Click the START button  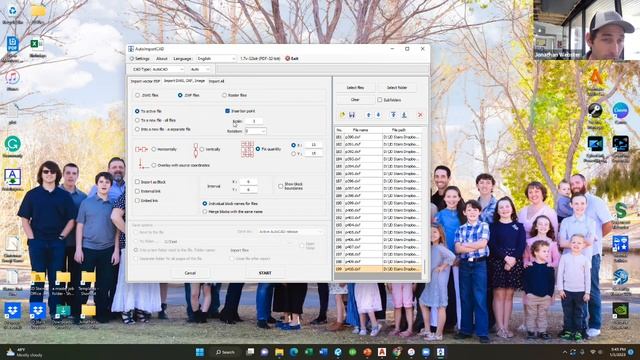[265, 273]
